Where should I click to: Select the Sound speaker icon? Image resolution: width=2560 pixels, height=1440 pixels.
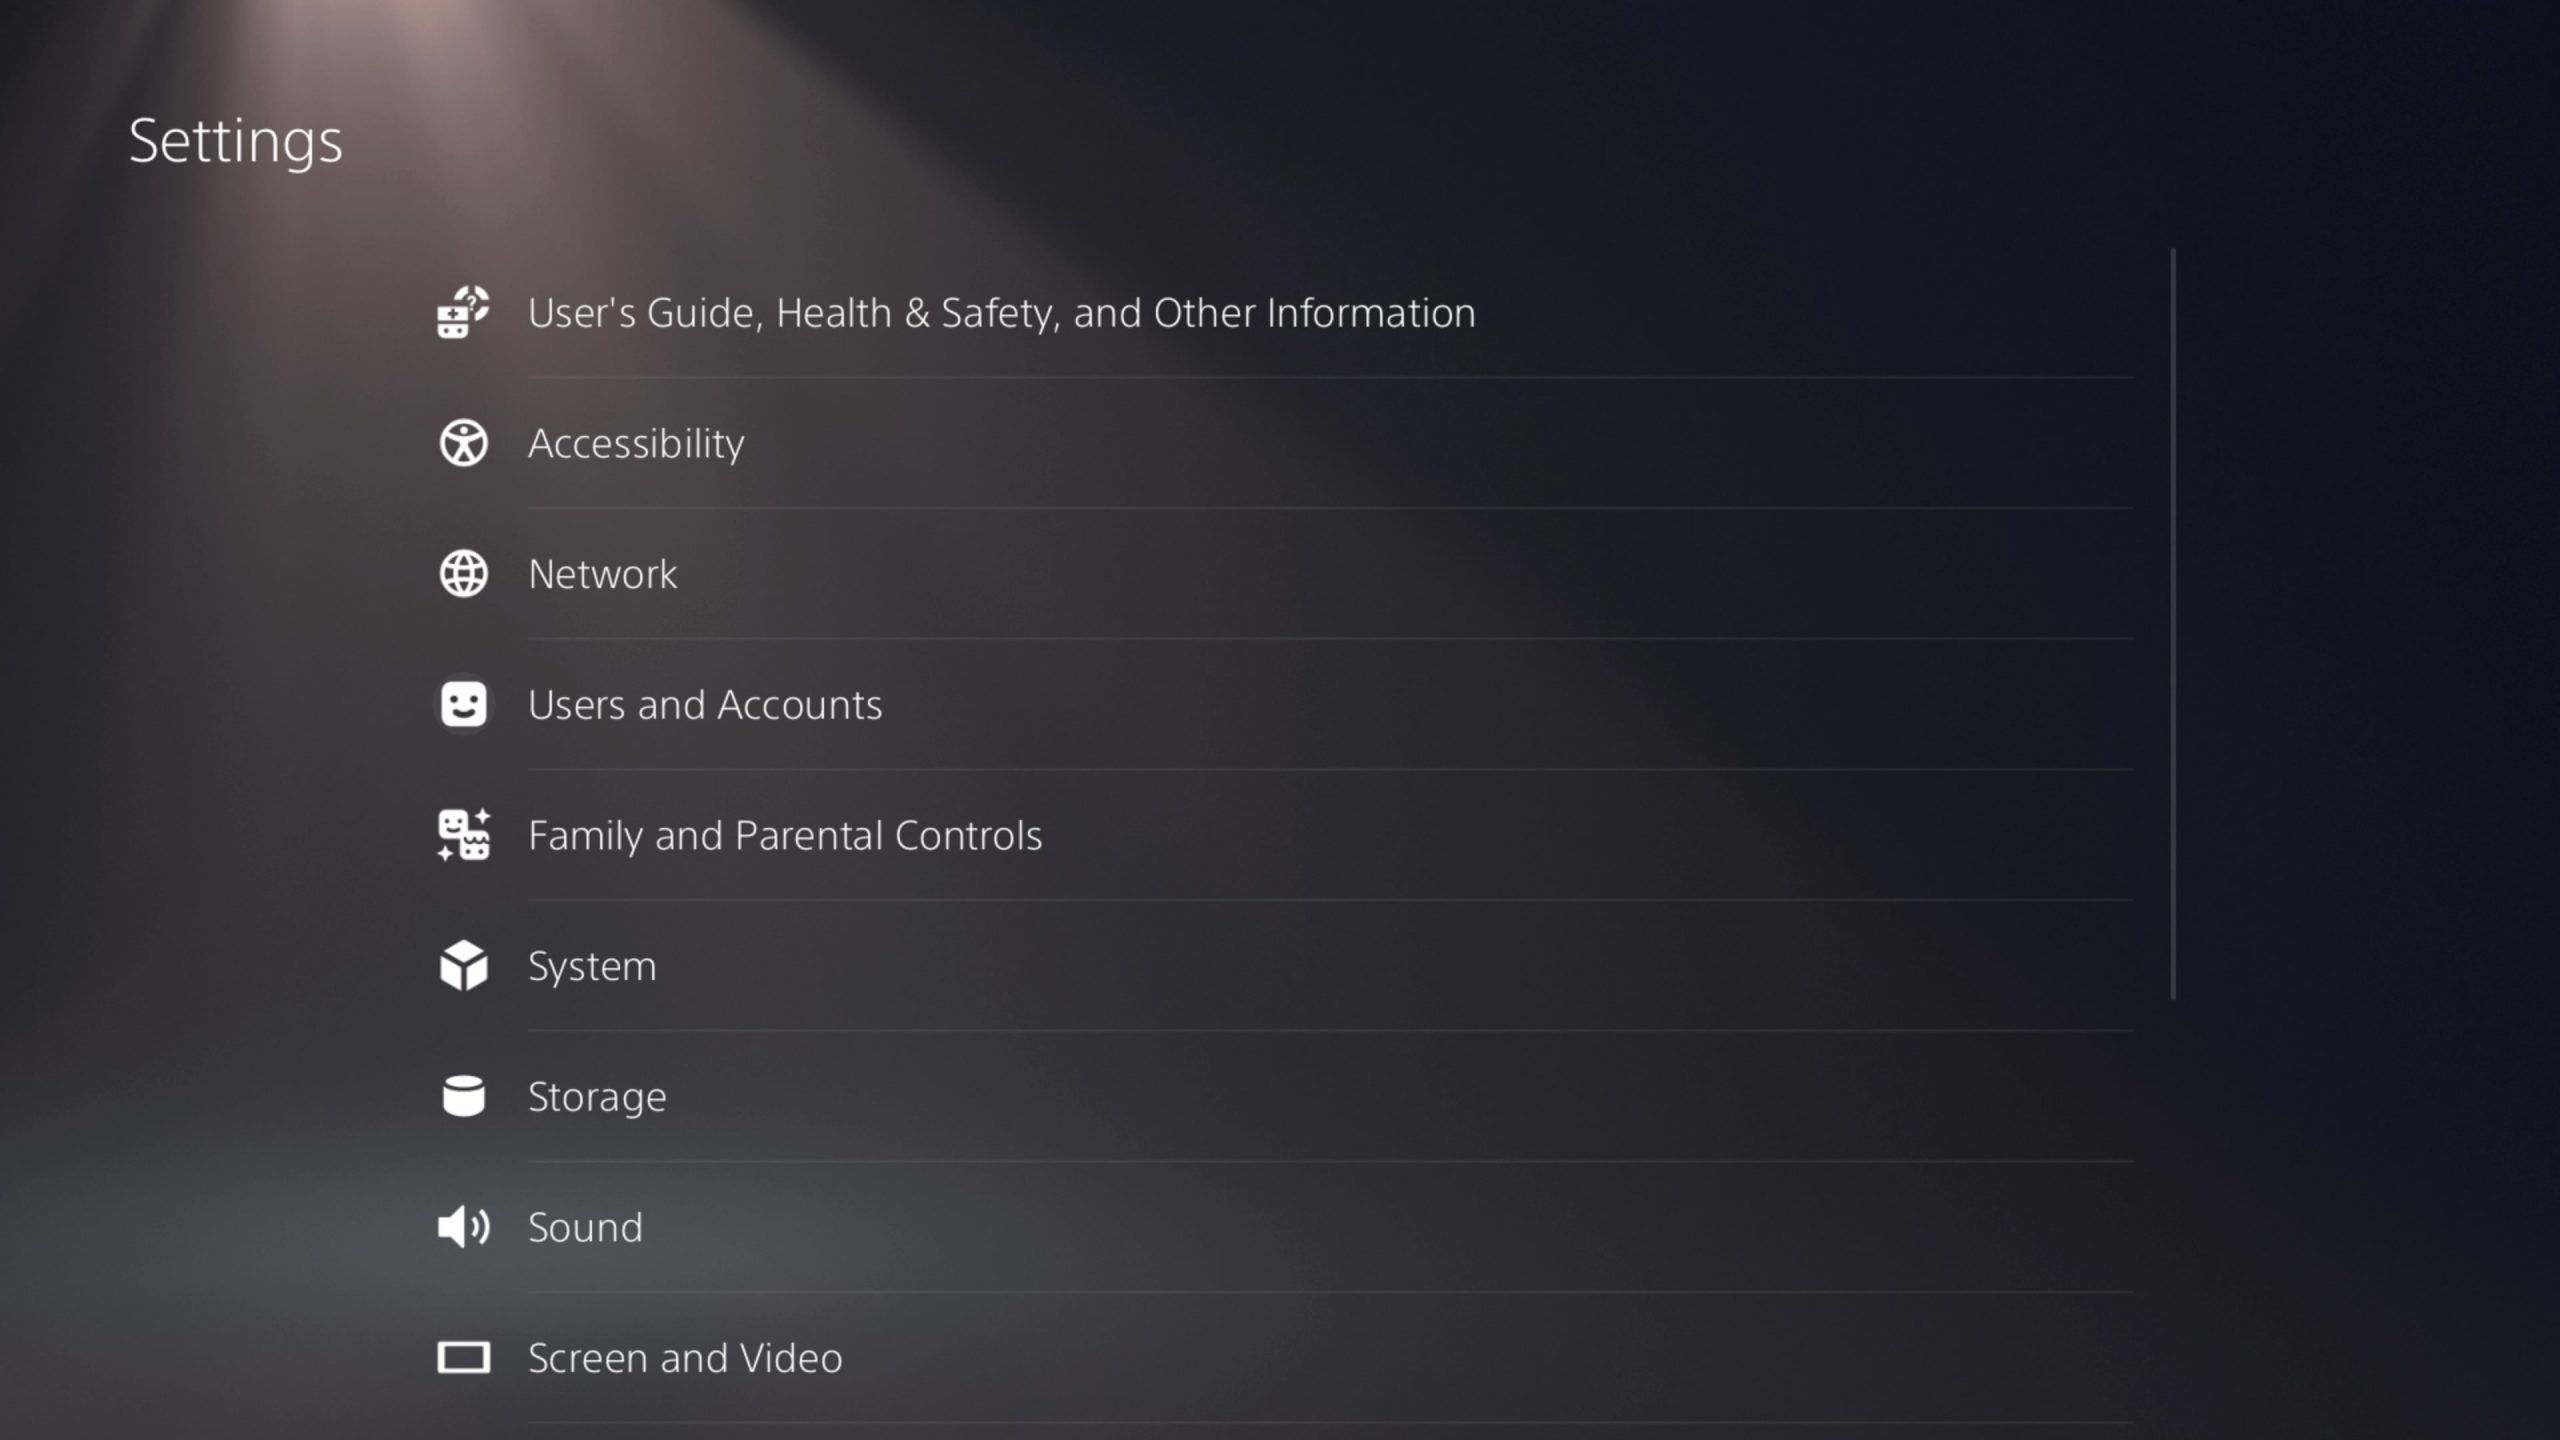[x=463, y=1227]
